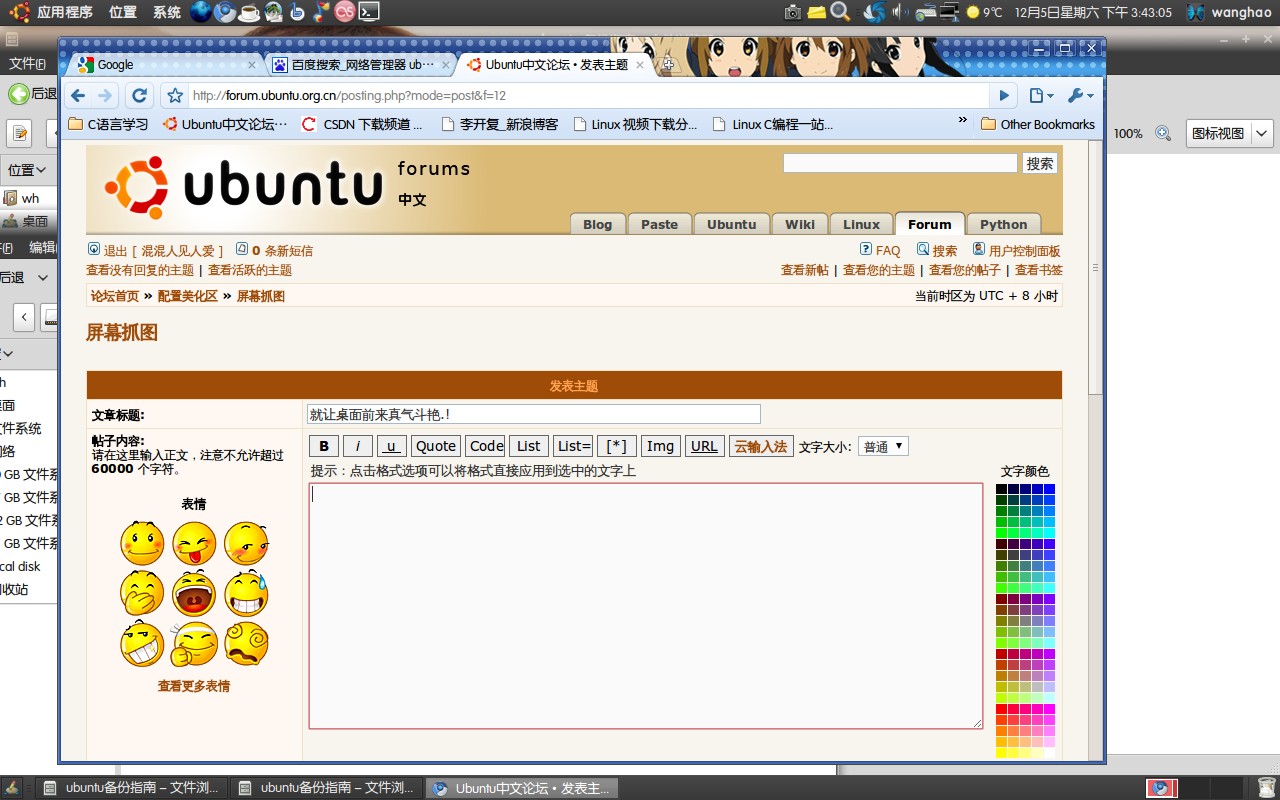Insert the hand-over-mouth giggling emoticon
Viewport: 1280px width, 800px height.
pyautogui.click(x=142, y=593)
